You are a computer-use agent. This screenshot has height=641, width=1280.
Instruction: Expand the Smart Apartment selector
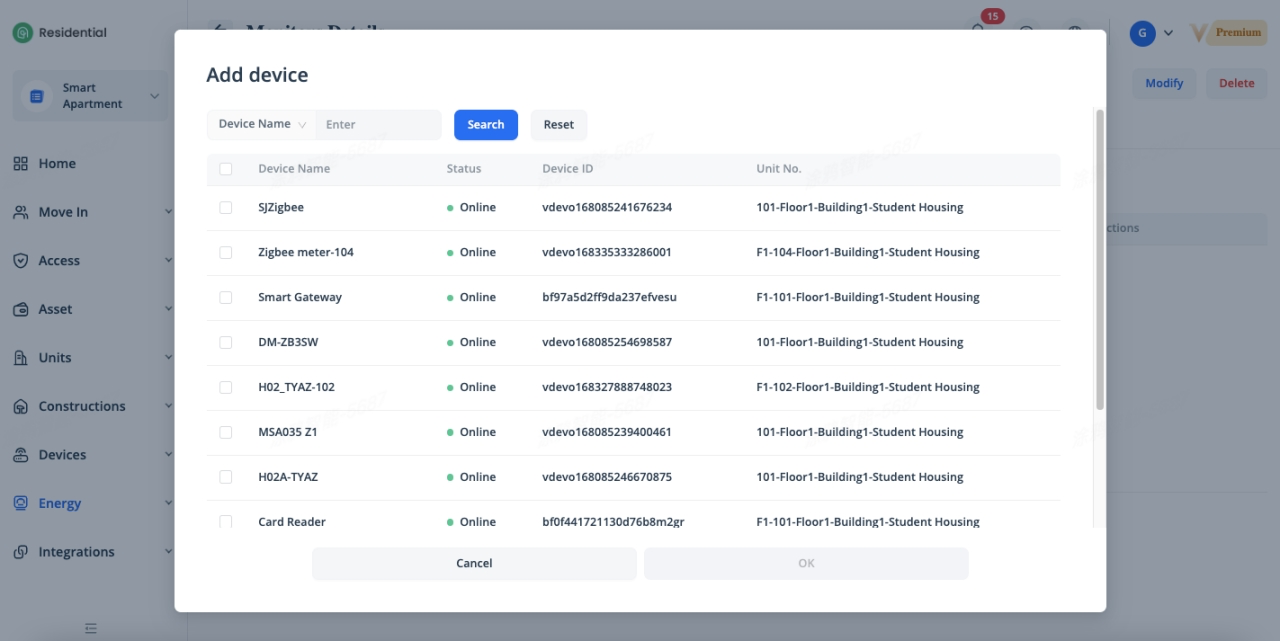154,96
